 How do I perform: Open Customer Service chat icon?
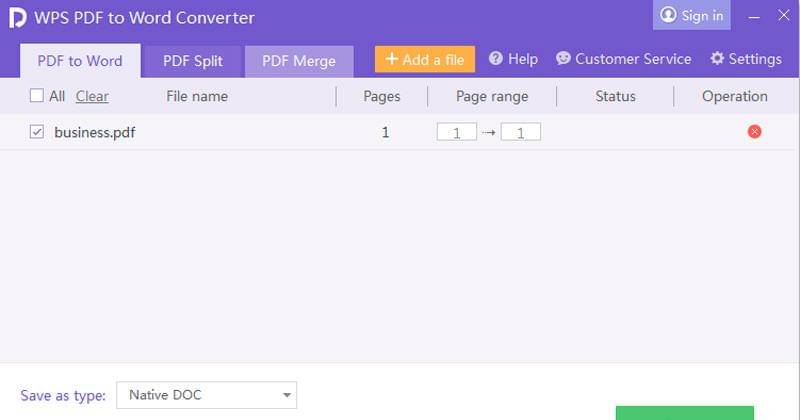pos(563,59)
